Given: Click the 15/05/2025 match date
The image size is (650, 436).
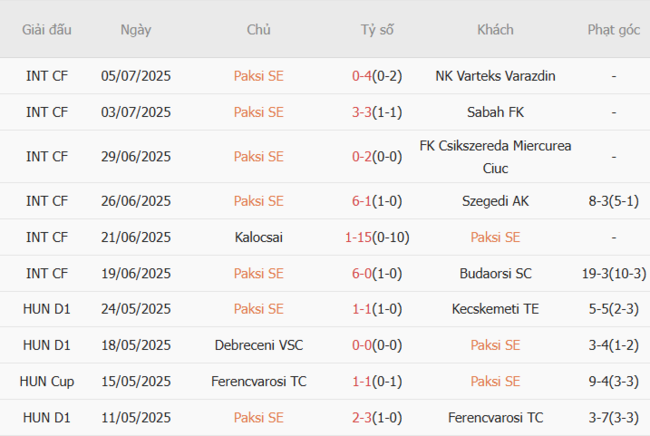Looking at the screenshot, I should click(x=136, y=381).
